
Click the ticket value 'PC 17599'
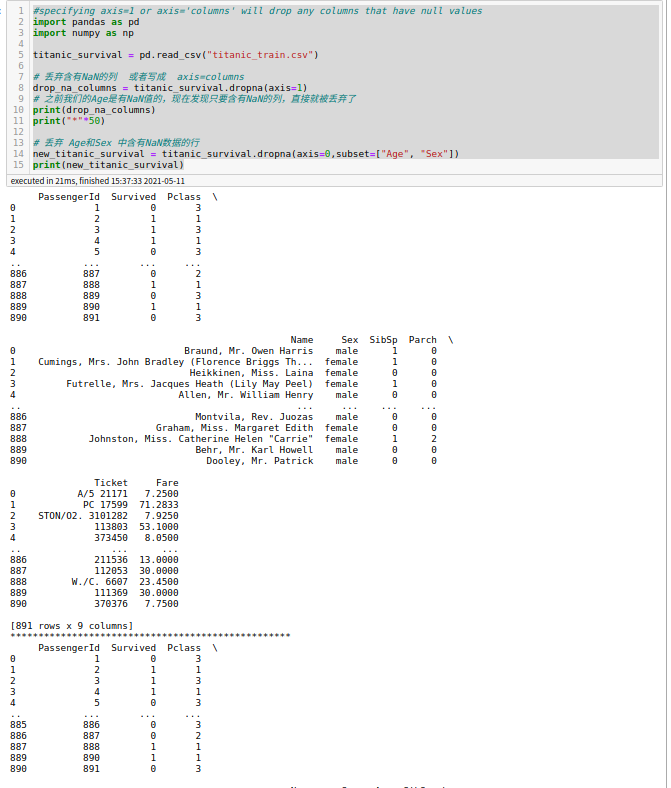[106, 505]
